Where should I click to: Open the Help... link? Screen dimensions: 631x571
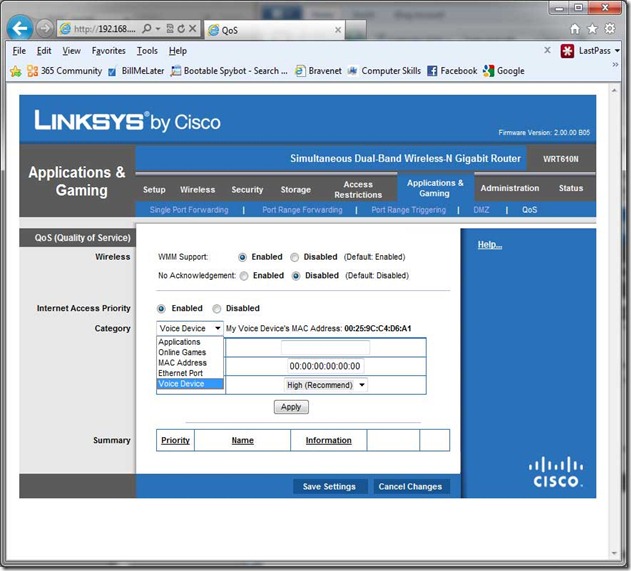pos(490,245)
